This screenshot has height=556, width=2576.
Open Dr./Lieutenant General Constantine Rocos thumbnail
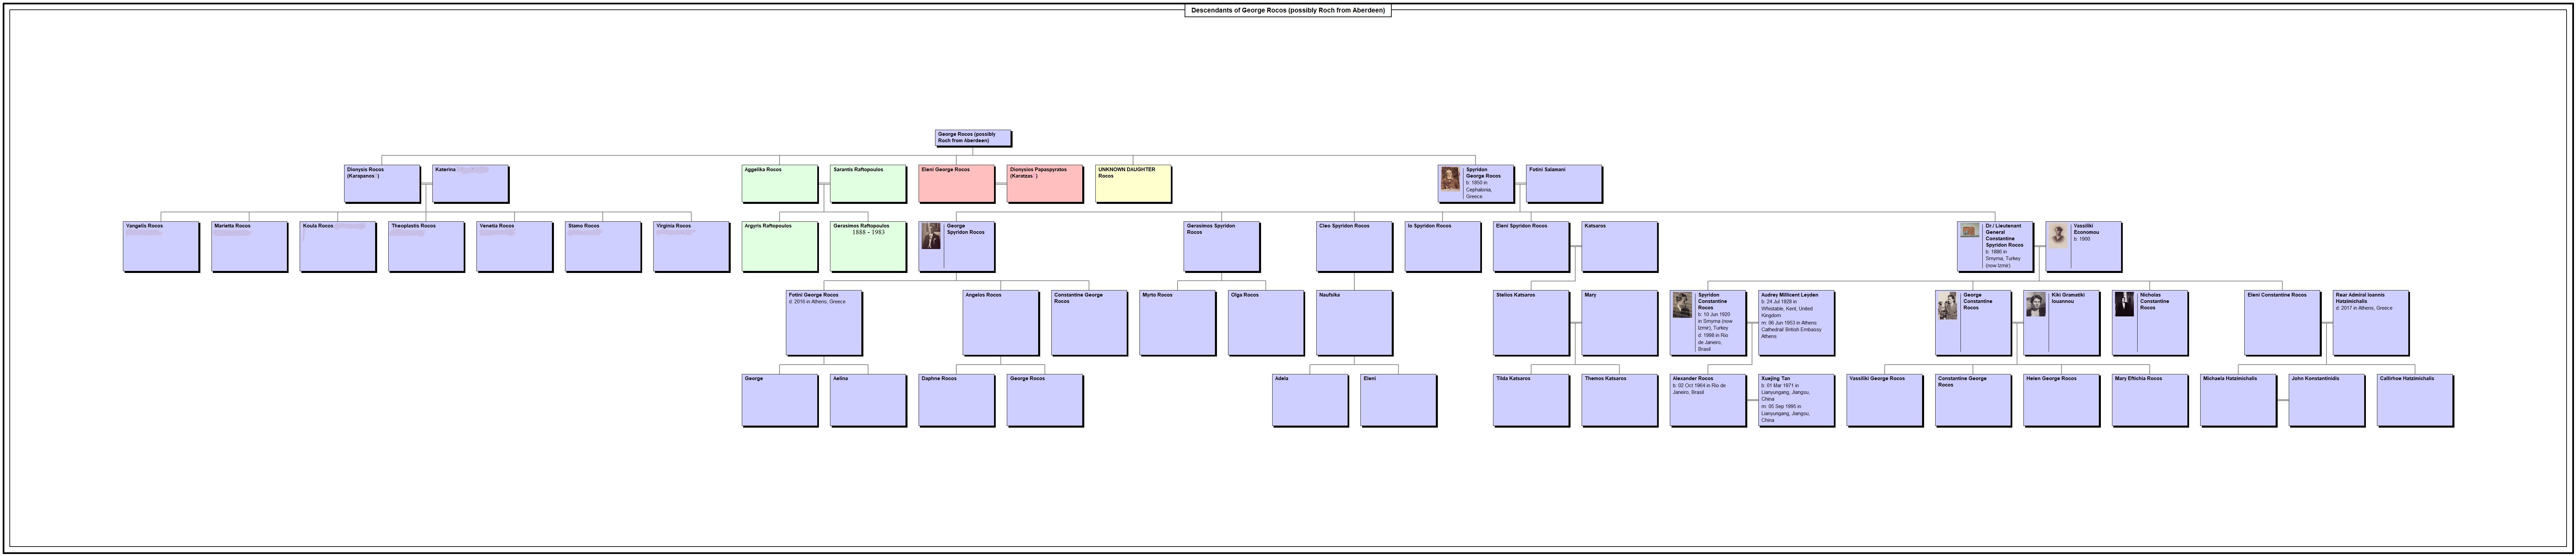(1970, 230)
